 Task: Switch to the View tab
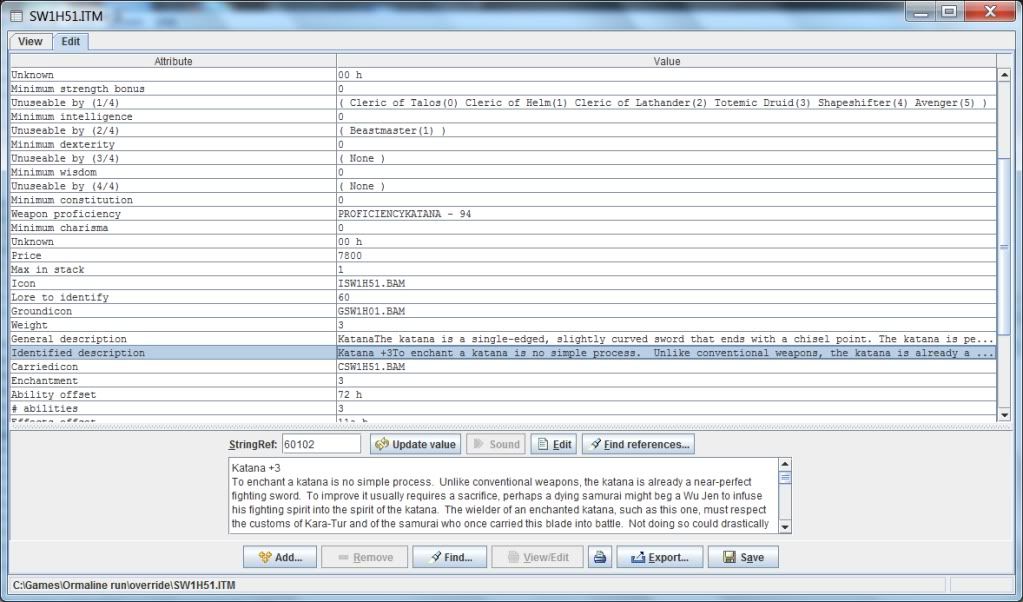click(30, 41)
